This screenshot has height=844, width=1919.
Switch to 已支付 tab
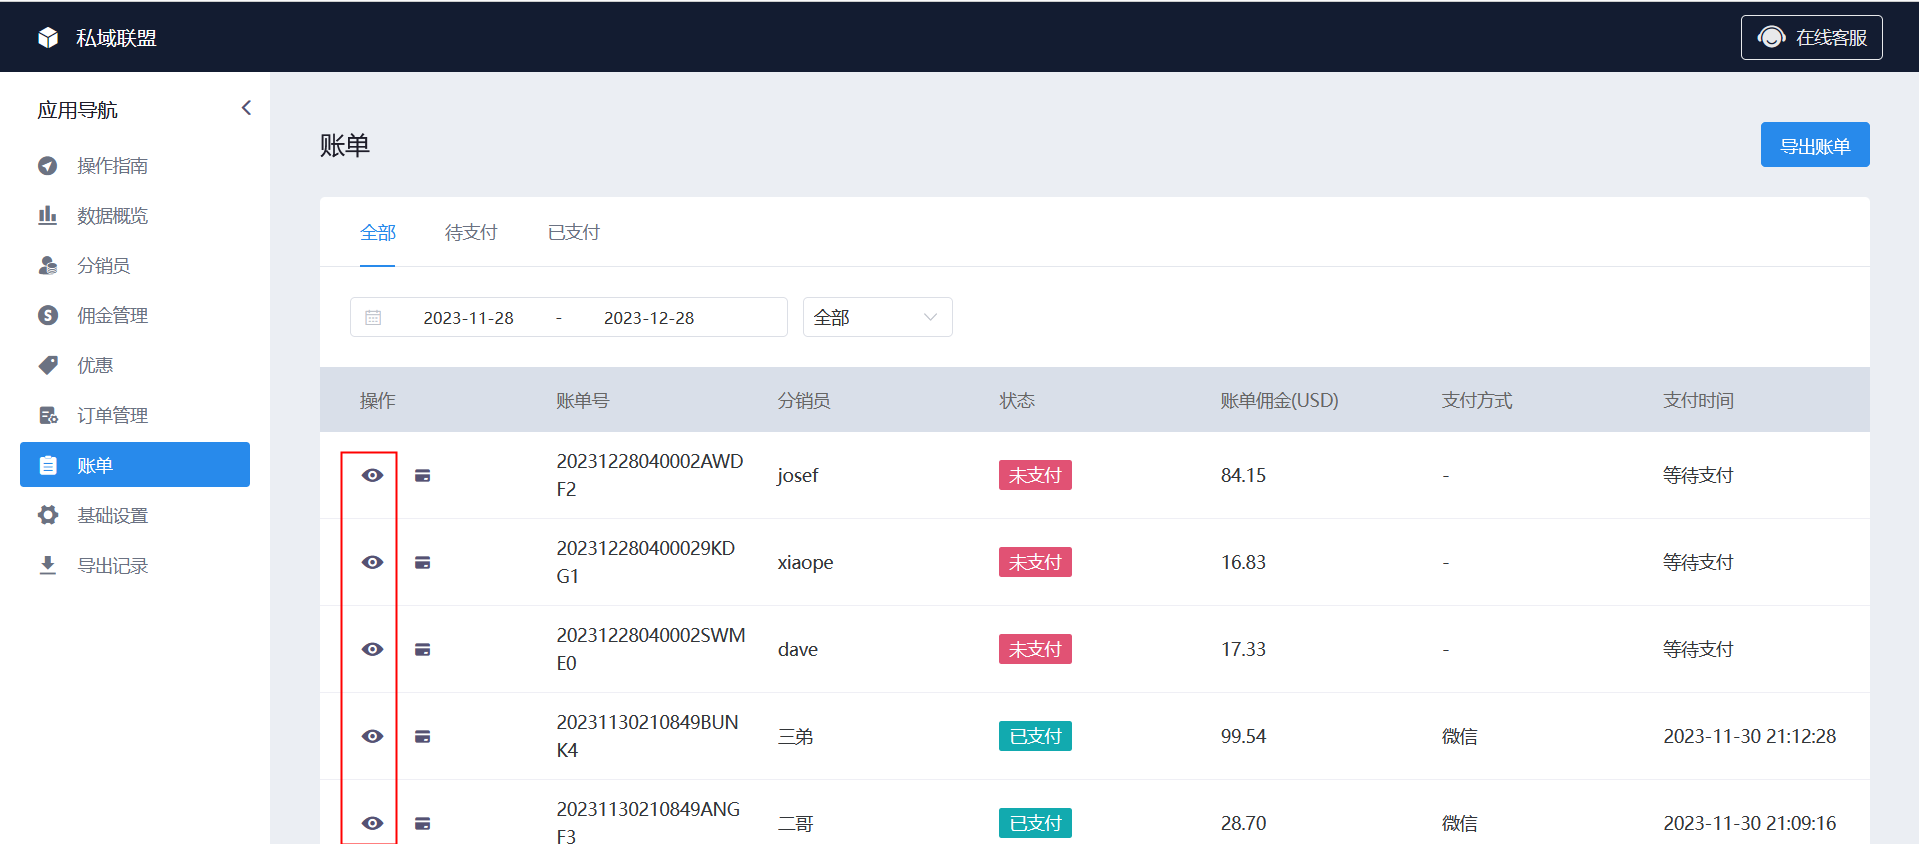[x=574, y=233]
